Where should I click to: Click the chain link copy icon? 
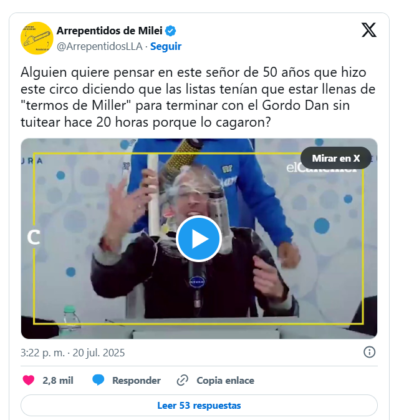click(x=182, y=380)
